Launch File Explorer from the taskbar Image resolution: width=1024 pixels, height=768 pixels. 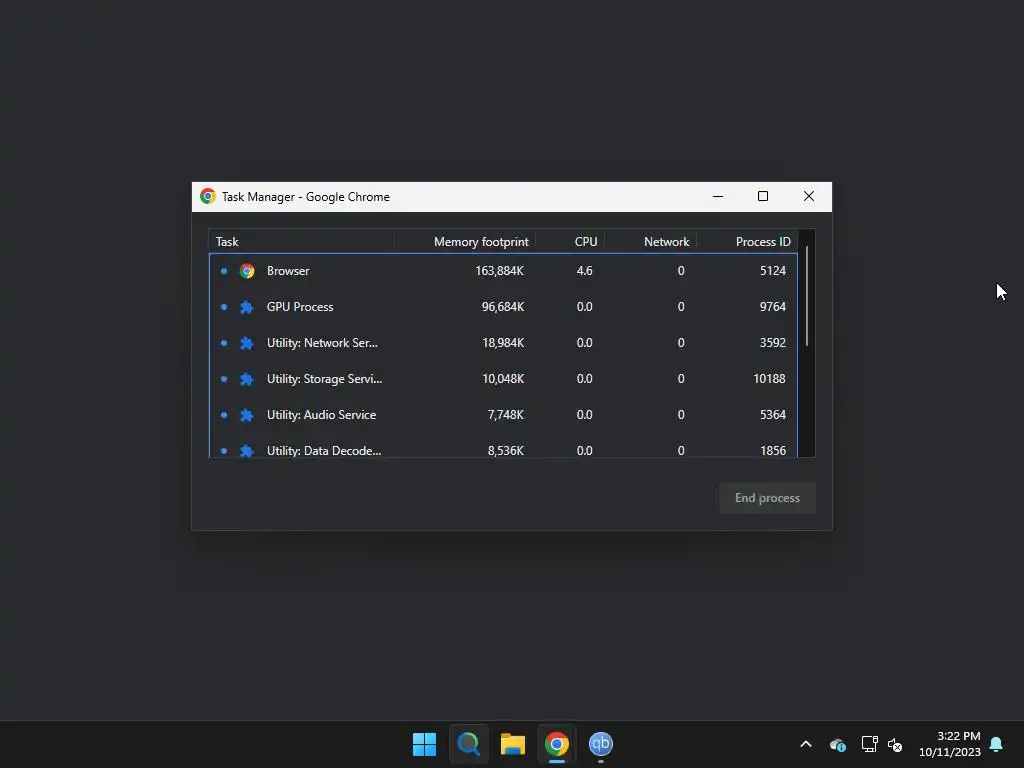(x=513, y=744)
